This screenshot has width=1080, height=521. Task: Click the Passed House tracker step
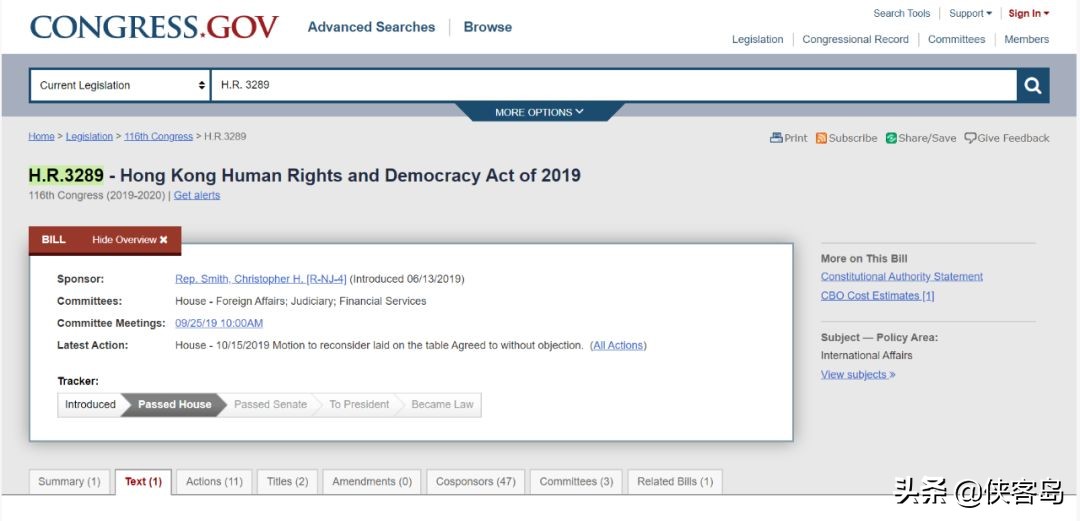point(174,405)
